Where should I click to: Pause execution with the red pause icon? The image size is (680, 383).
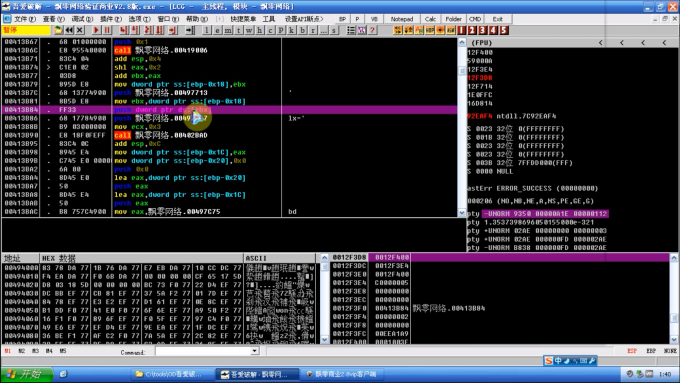(107, 30)
